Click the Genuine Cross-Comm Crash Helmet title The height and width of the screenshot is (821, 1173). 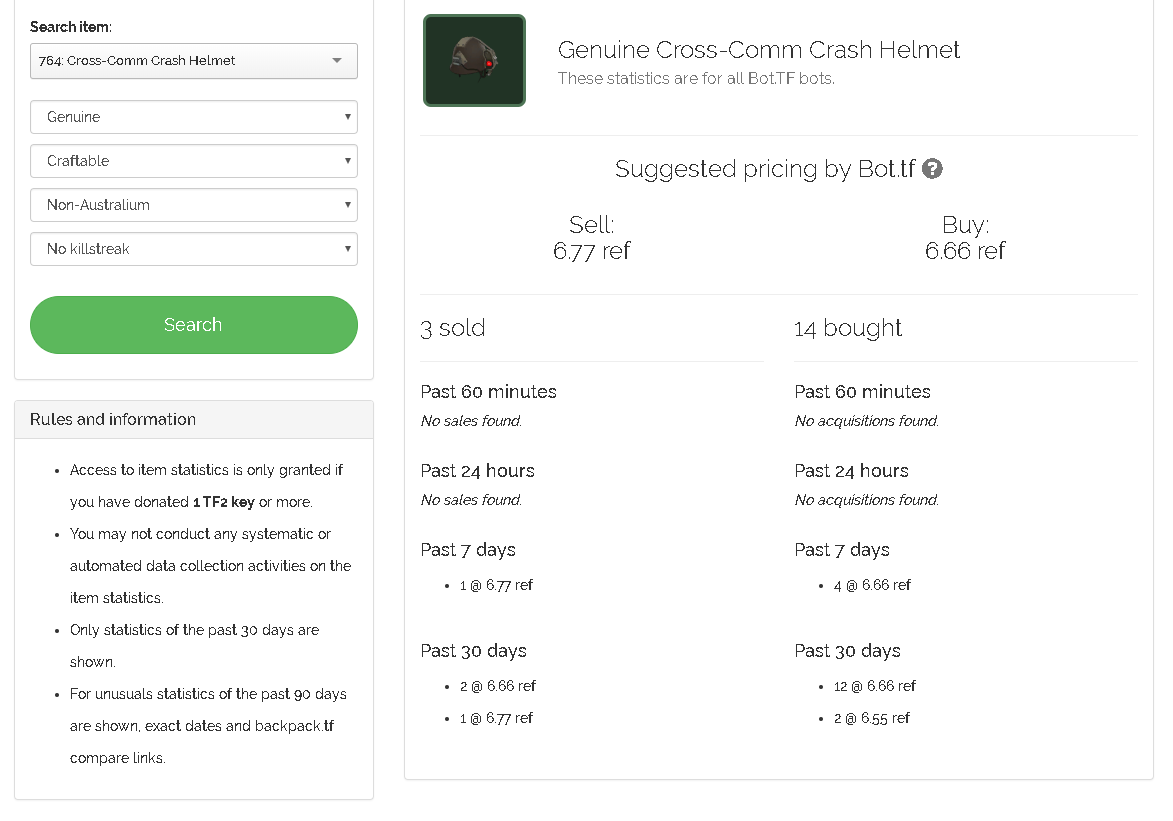758,50
